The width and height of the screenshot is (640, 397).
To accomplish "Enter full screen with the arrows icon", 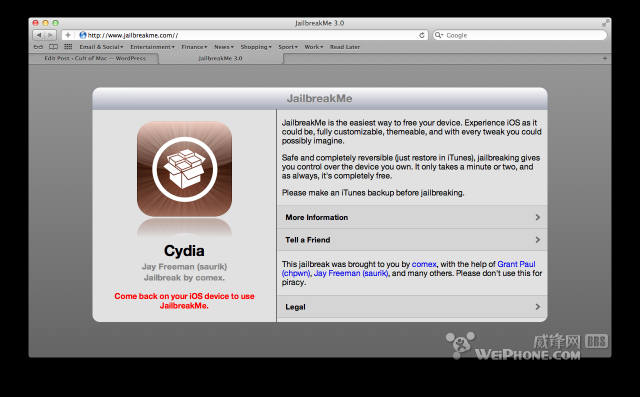I will [x=605, y=23].
